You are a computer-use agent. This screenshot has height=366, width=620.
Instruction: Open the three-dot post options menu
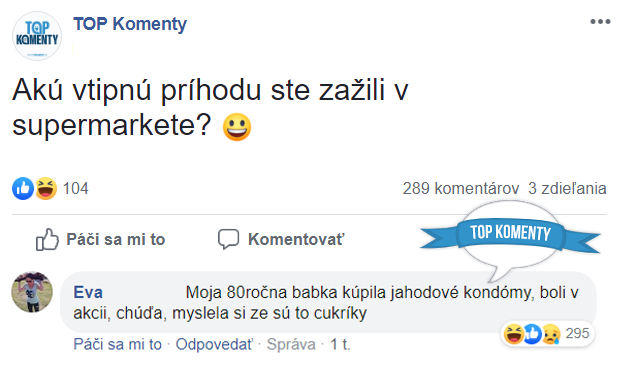600,22
